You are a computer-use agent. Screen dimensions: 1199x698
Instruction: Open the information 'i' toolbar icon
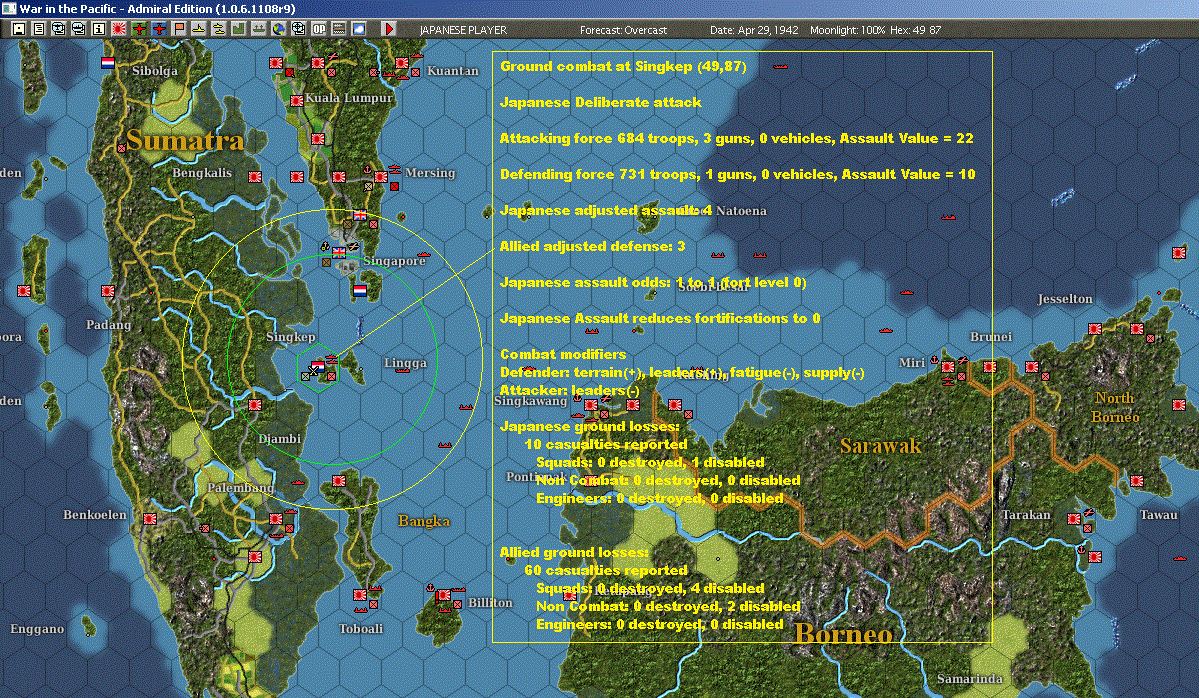[x=99, y=29]
